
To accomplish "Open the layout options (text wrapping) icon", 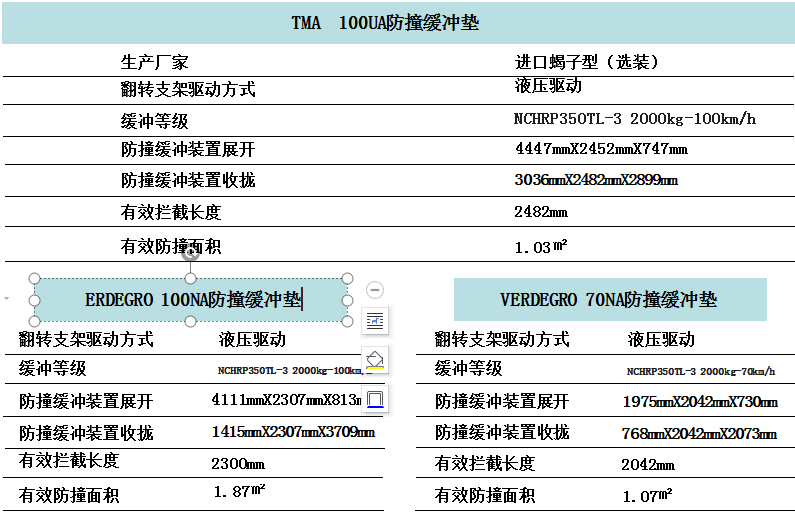I will click(375, 321).
